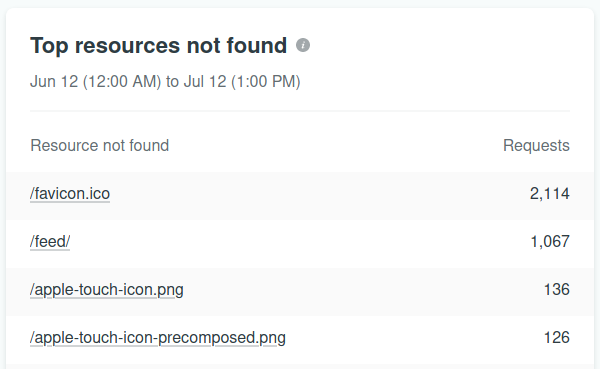
Task: Visit the /apple-touch-icon-precomposed.png link
Action: (158, 338)
